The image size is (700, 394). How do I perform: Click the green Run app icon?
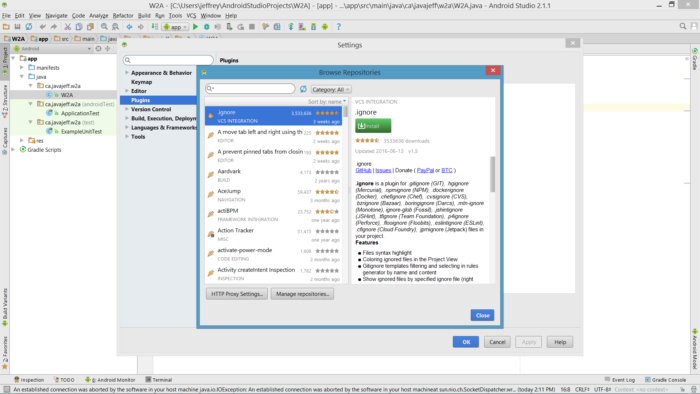[x=195, y=27]
